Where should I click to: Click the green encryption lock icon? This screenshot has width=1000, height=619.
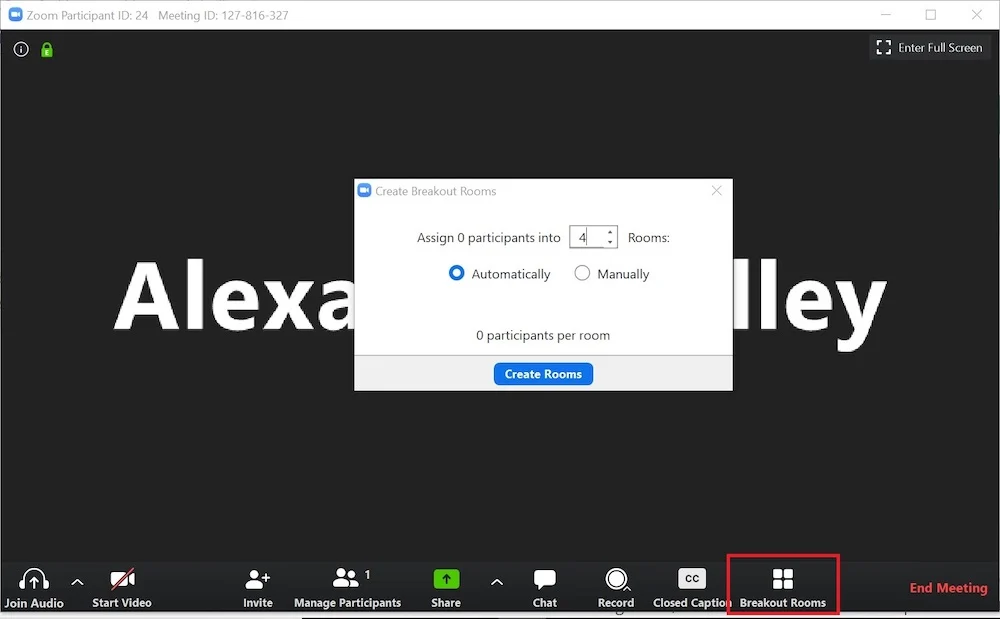pyautogui.click(x=47, y=50)
